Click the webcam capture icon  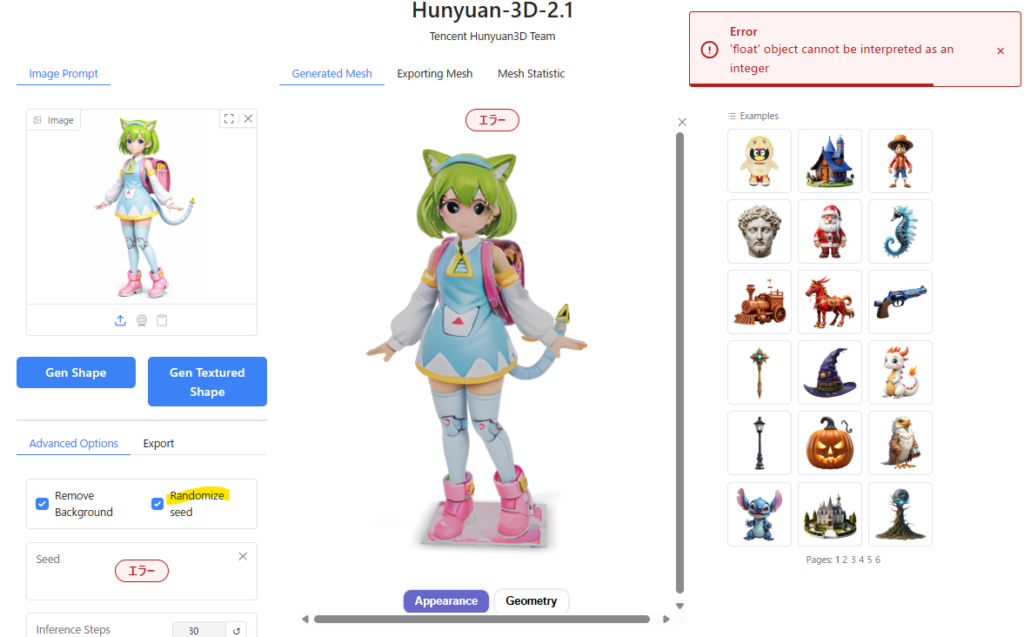141,321
